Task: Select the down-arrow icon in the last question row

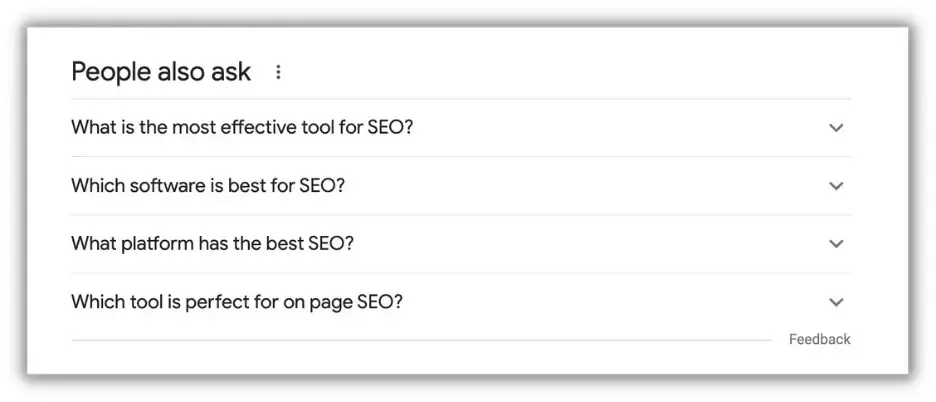Action: tap(836, 302)
